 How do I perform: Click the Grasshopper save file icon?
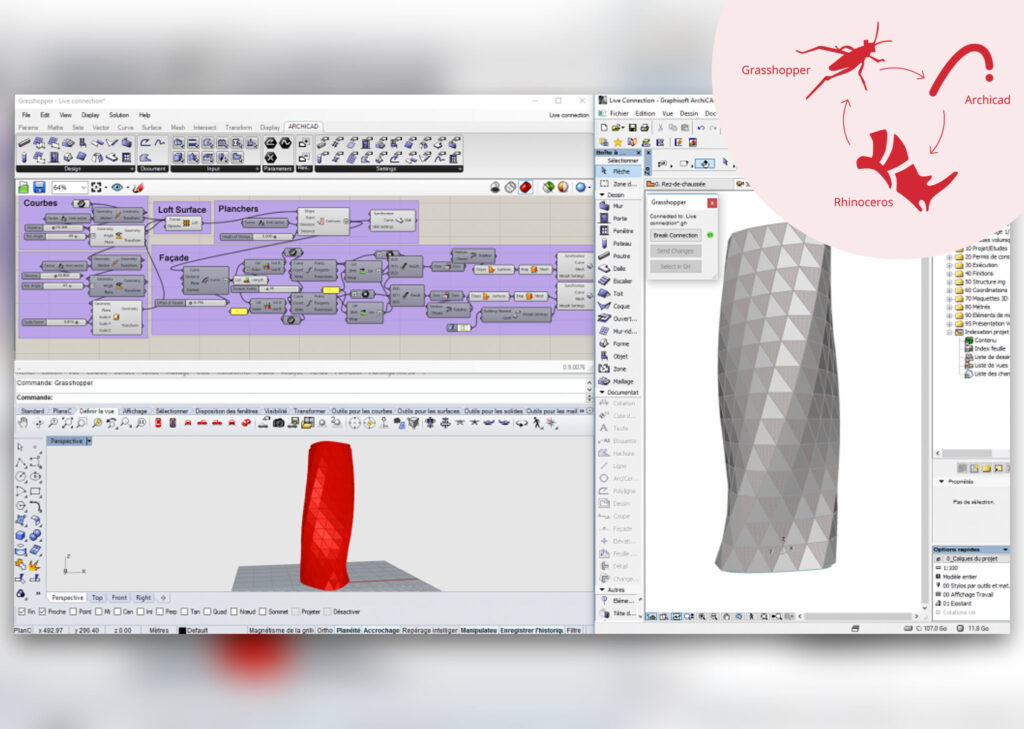39,187
